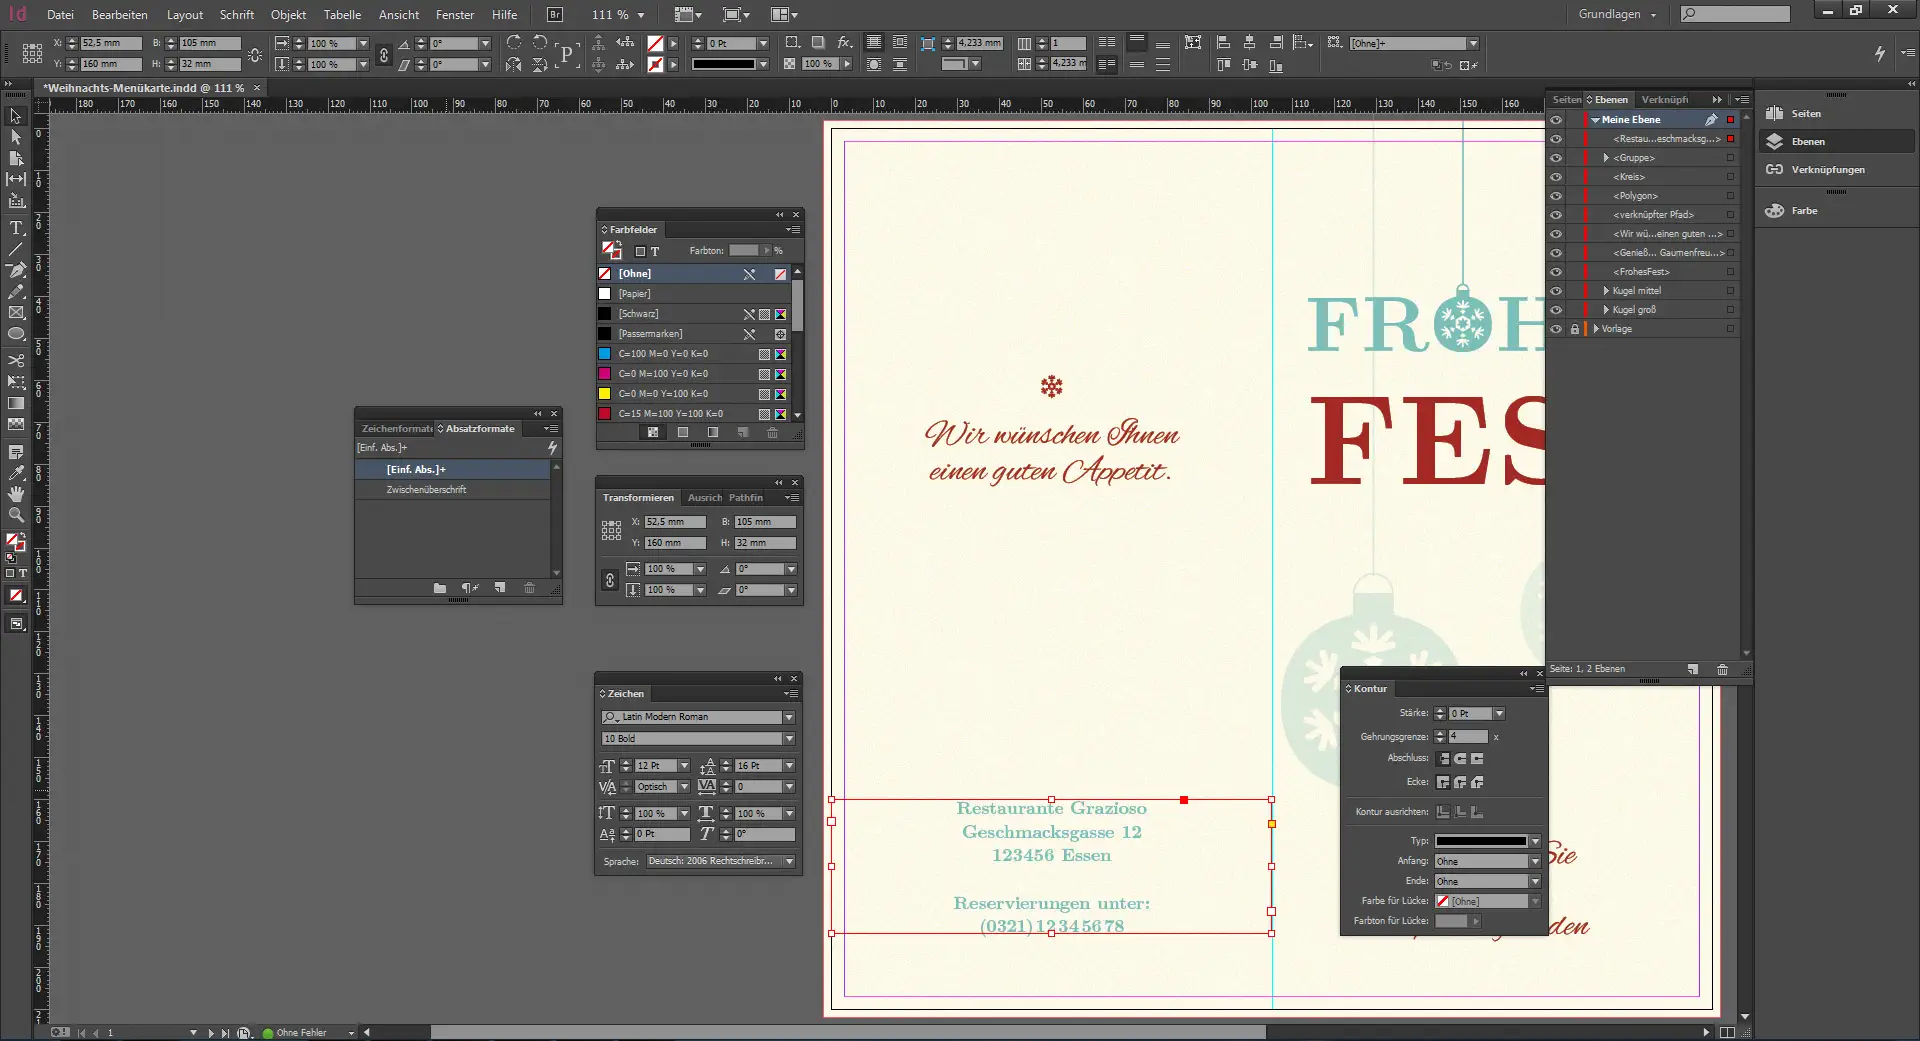
Task: Open the Objekt menu
Action: (288, 15)
